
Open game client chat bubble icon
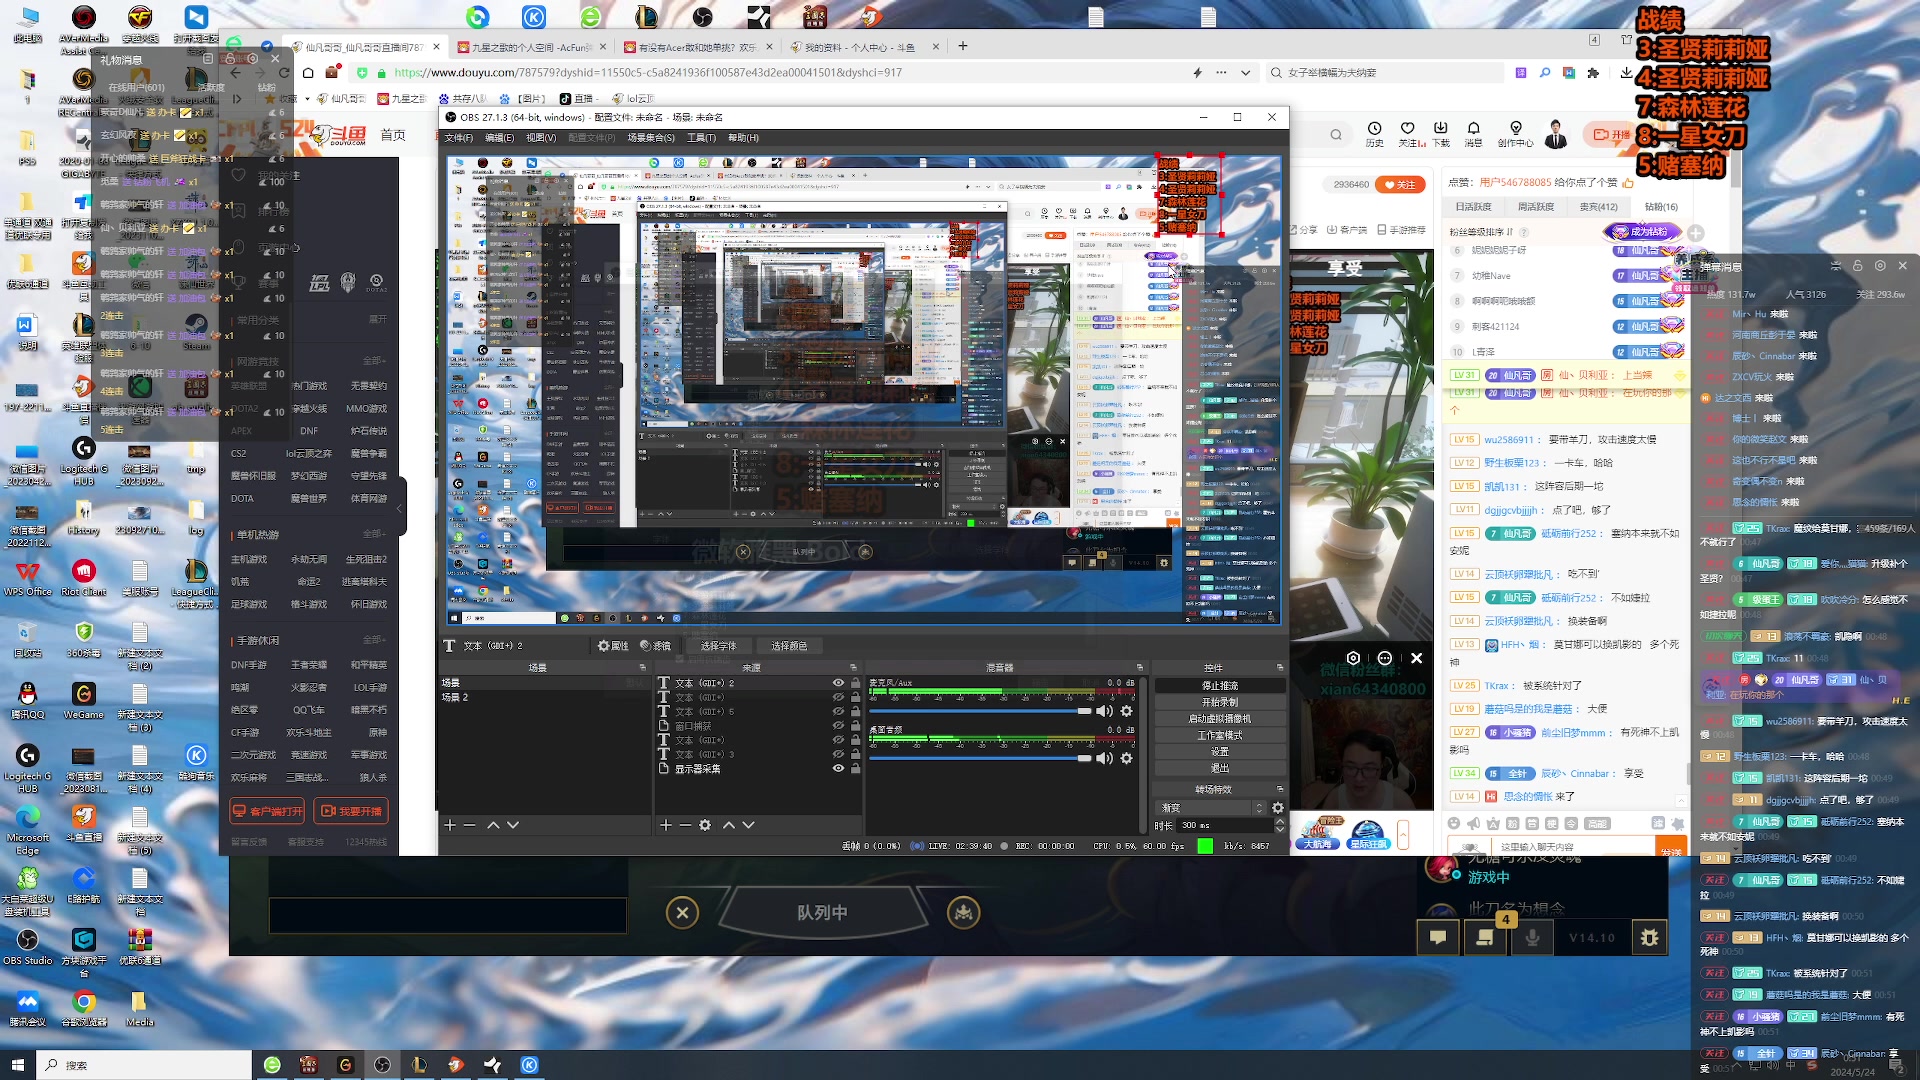pyautogui.click(x=1438, y=937)
